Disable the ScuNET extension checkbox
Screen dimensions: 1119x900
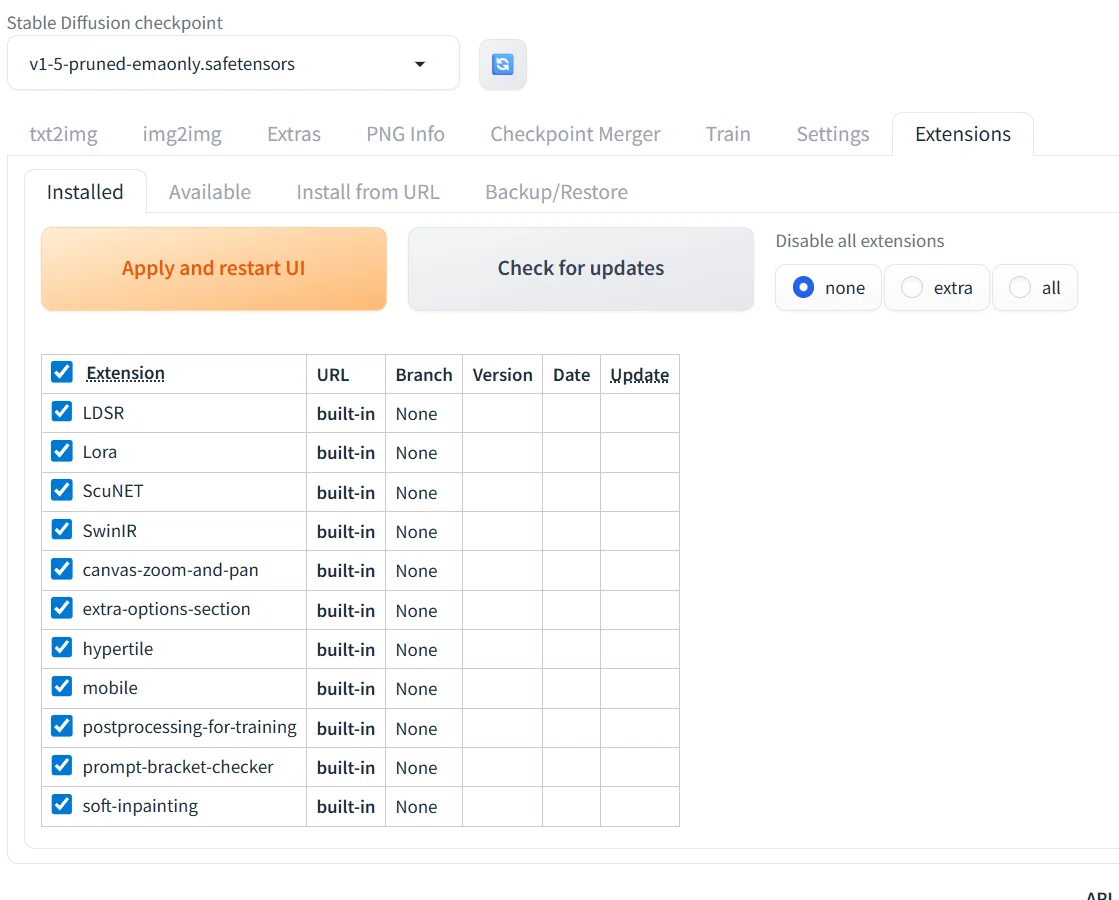tap(62, 490)
